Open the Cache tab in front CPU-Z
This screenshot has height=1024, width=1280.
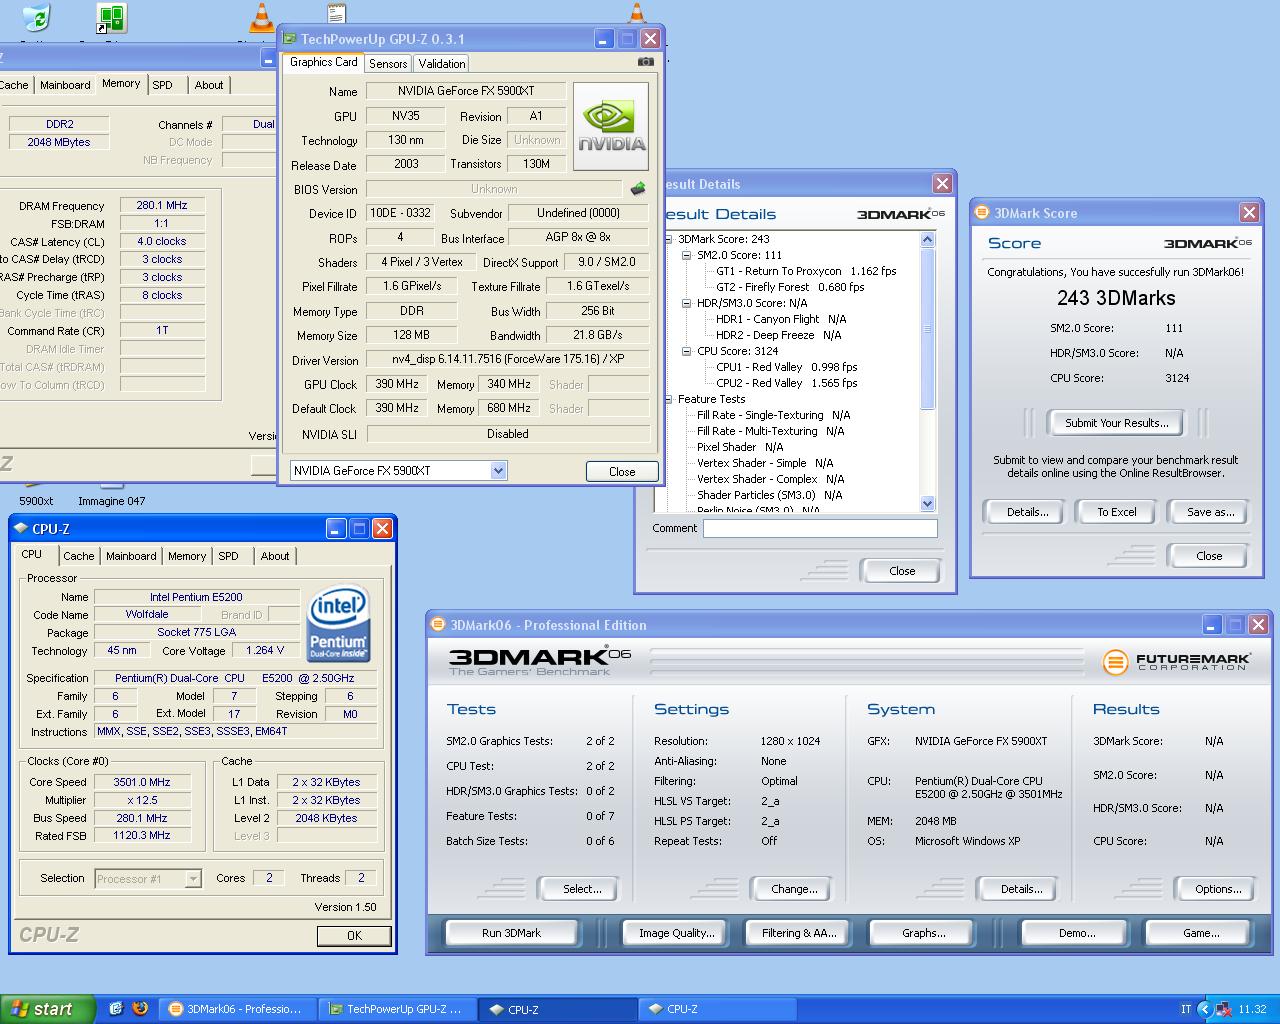tap(79, 556)
